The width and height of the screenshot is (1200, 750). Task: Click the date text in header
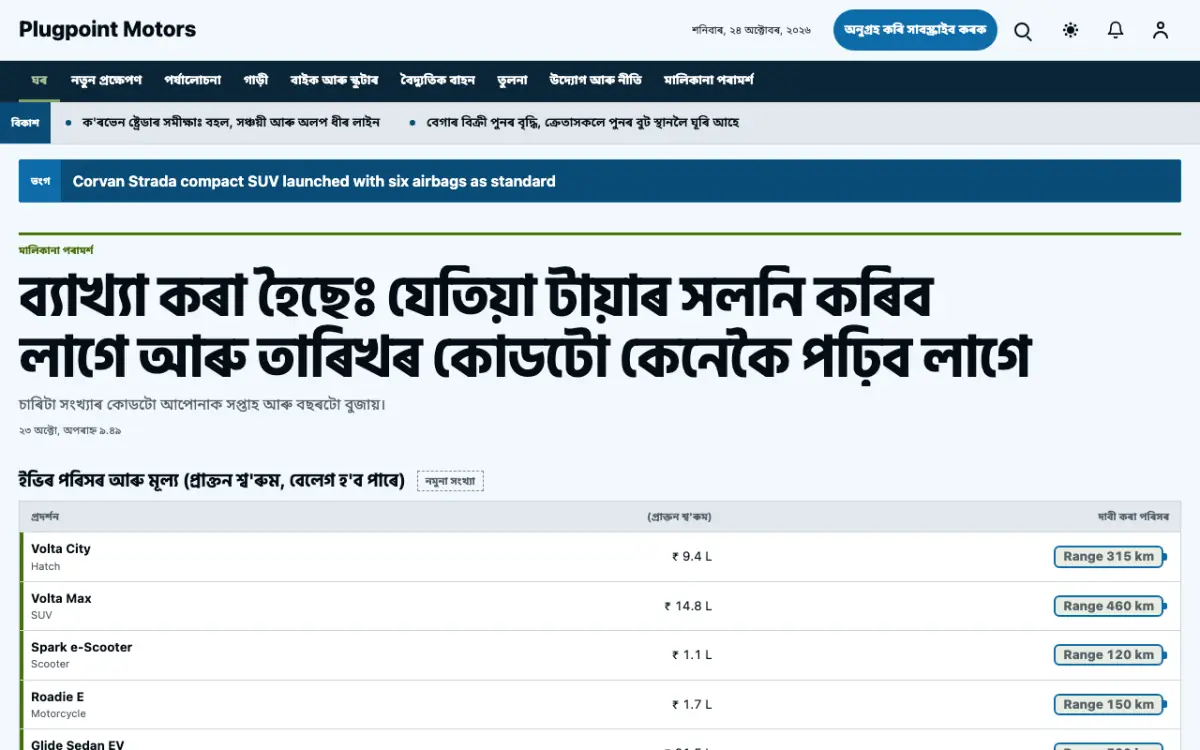[751, 31]
